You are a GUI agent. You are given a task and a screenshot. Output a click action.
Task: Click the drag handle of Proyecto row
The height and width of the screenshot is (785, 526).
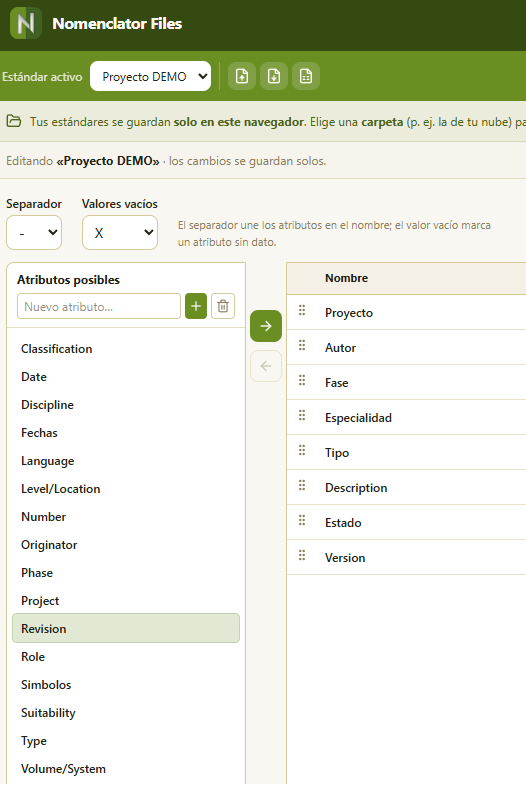(302, 310)
